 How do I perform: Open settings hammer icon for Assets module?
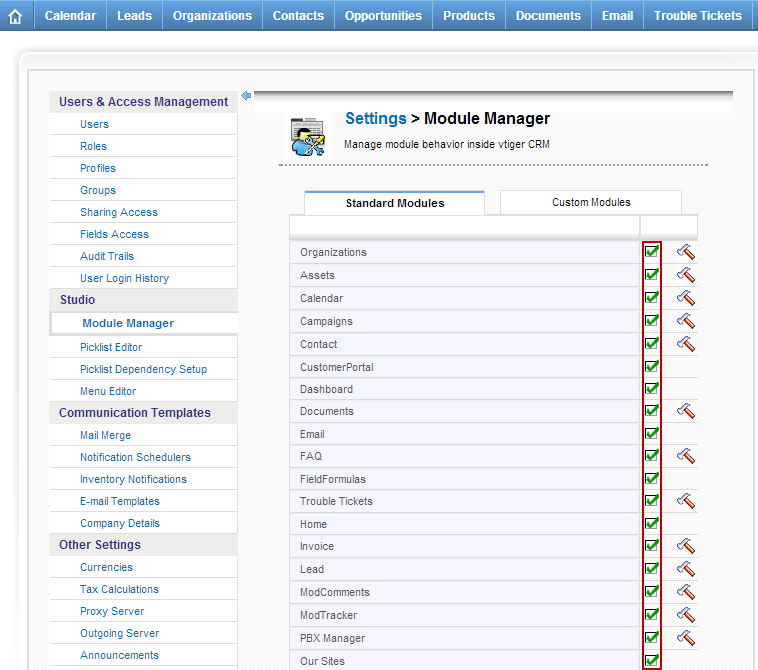685,275
